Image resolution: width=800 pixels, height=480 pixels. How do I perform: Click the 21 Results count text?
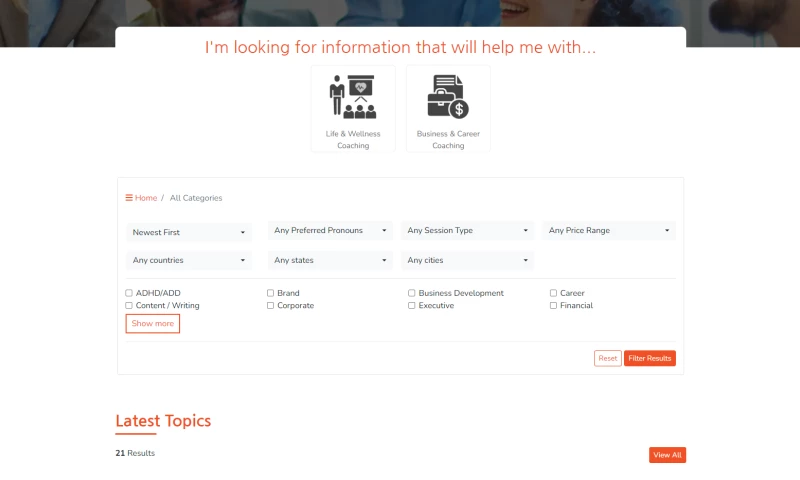pyautogui.click(x=135, y=453)
